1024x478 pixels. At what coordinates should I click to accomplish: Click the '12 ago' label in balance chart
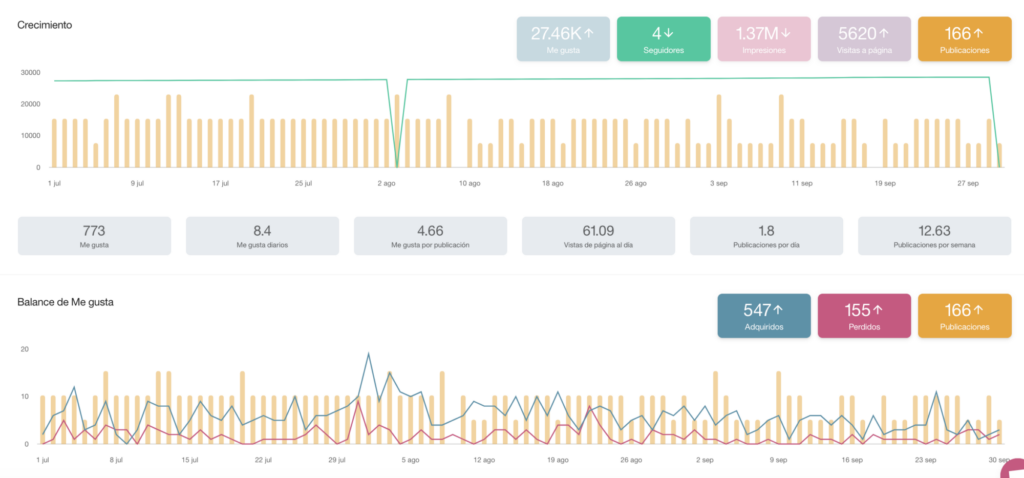click(484, 460)
